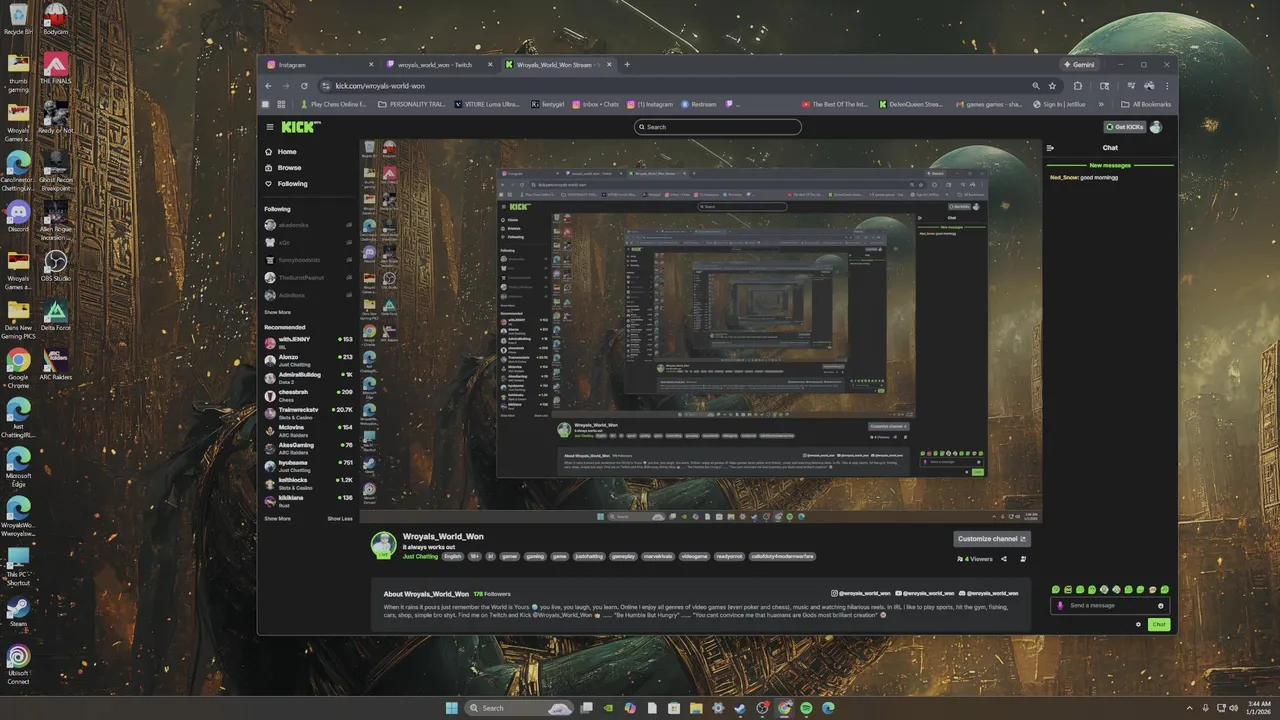Viewport: 1280px width, 720px height.
Task: Open Mcirvine recommended channel
Action: tap(308, 429)
